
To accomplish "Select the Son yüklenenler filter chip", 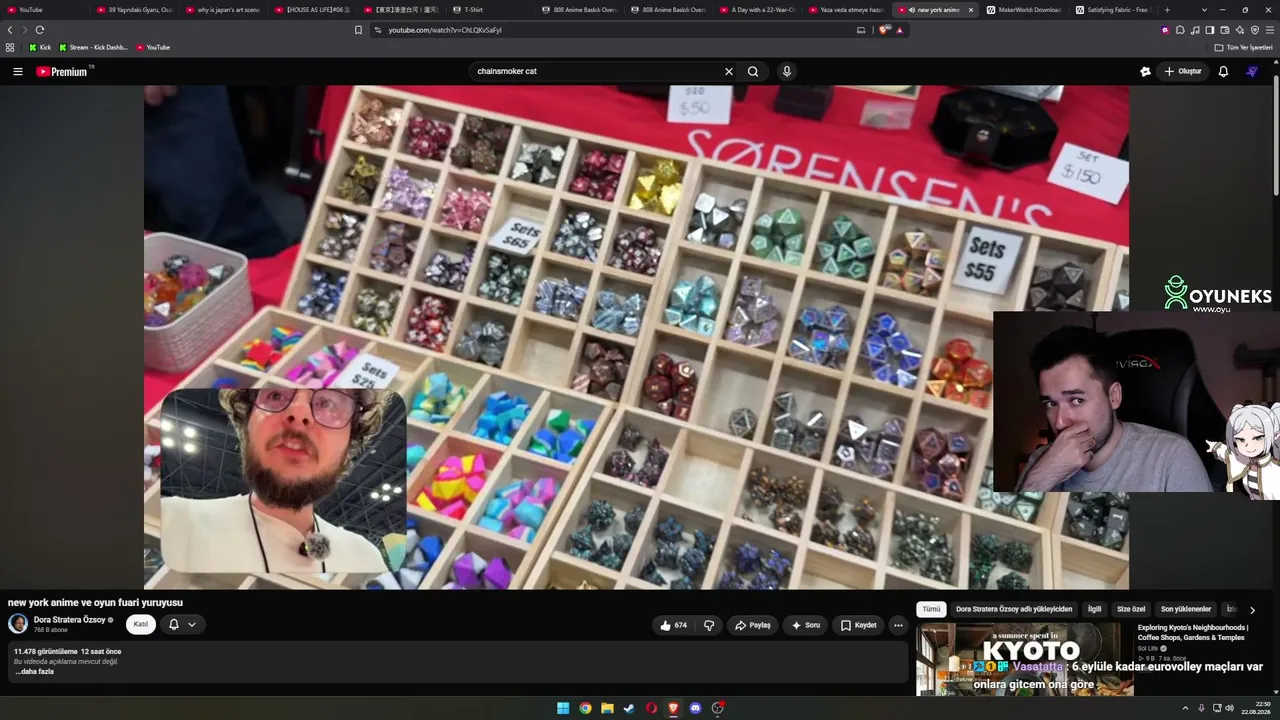I will click(x=1186, y=609).
